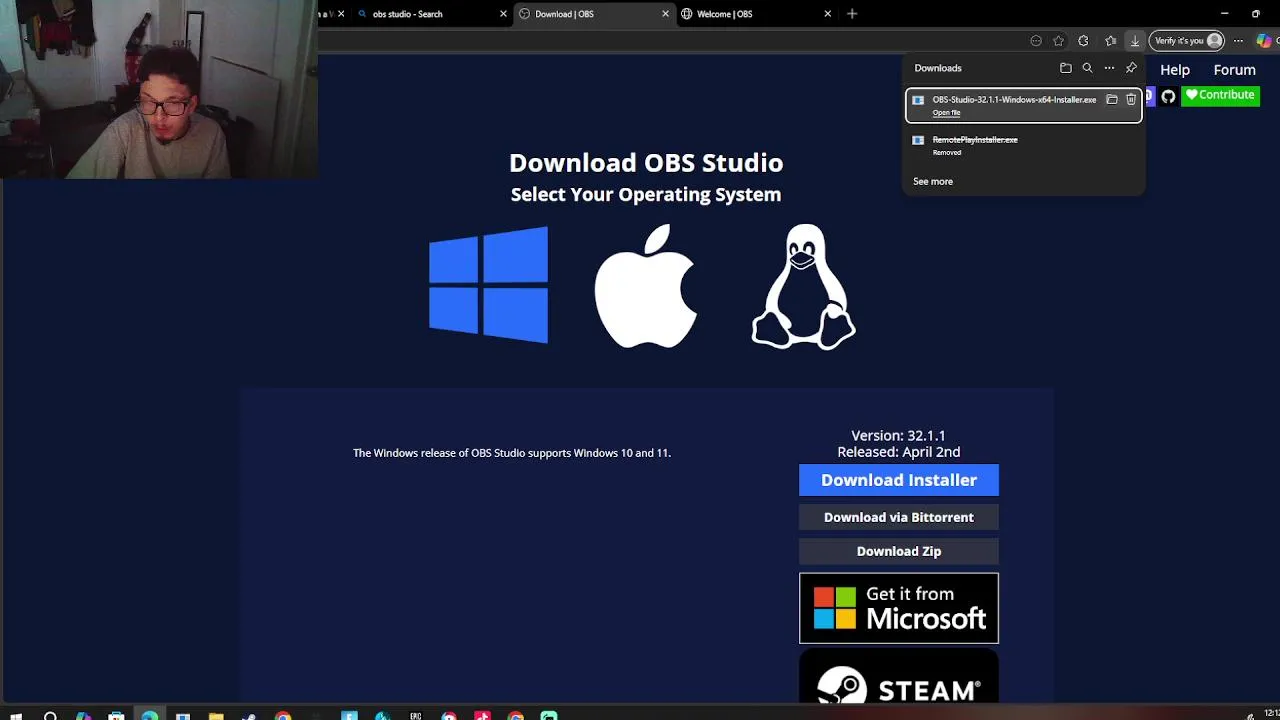This screenshot has height=720, width=1280.
Task: Select the Windows operating system logo
Action: pos(488,285)
